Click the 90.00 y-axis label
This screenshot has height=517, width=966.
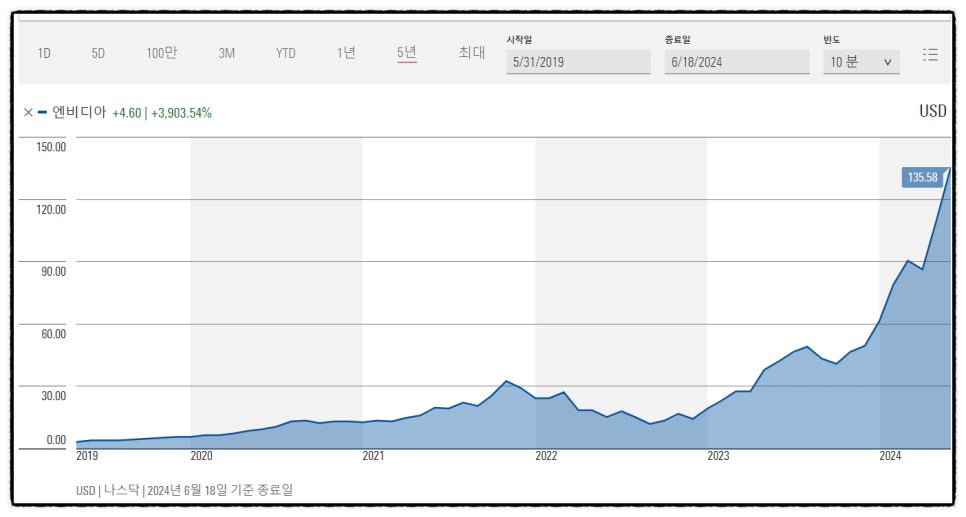click(x=54, y=272)
